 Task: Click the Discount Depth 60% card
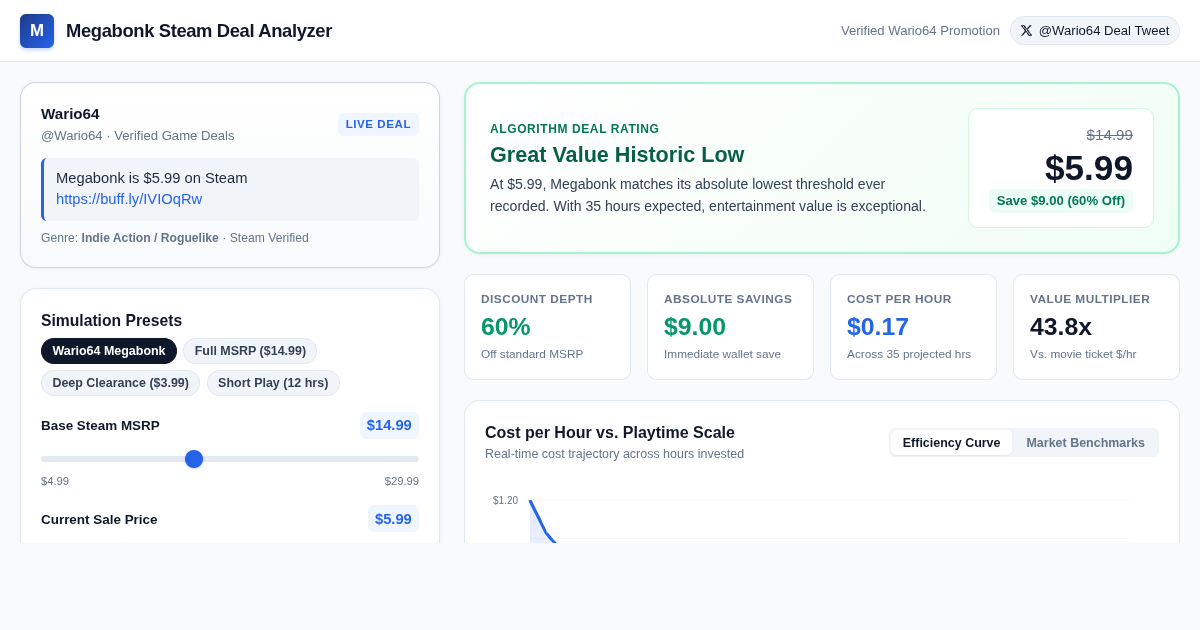coord(547,327)
